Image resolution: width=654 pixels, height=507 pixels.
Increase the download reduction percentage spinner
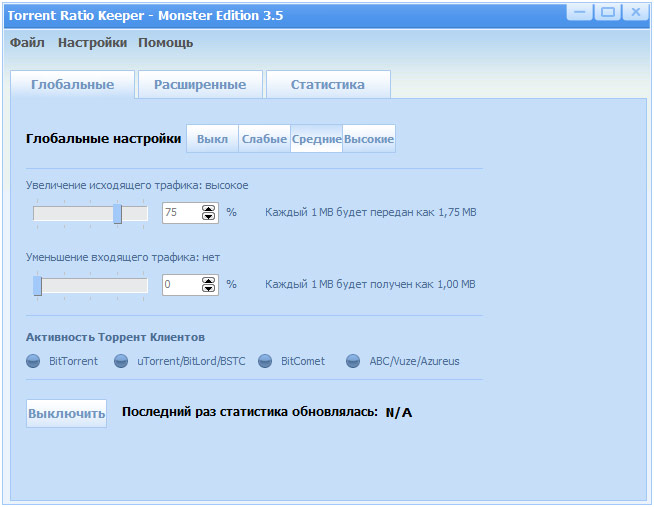[209, 280]
